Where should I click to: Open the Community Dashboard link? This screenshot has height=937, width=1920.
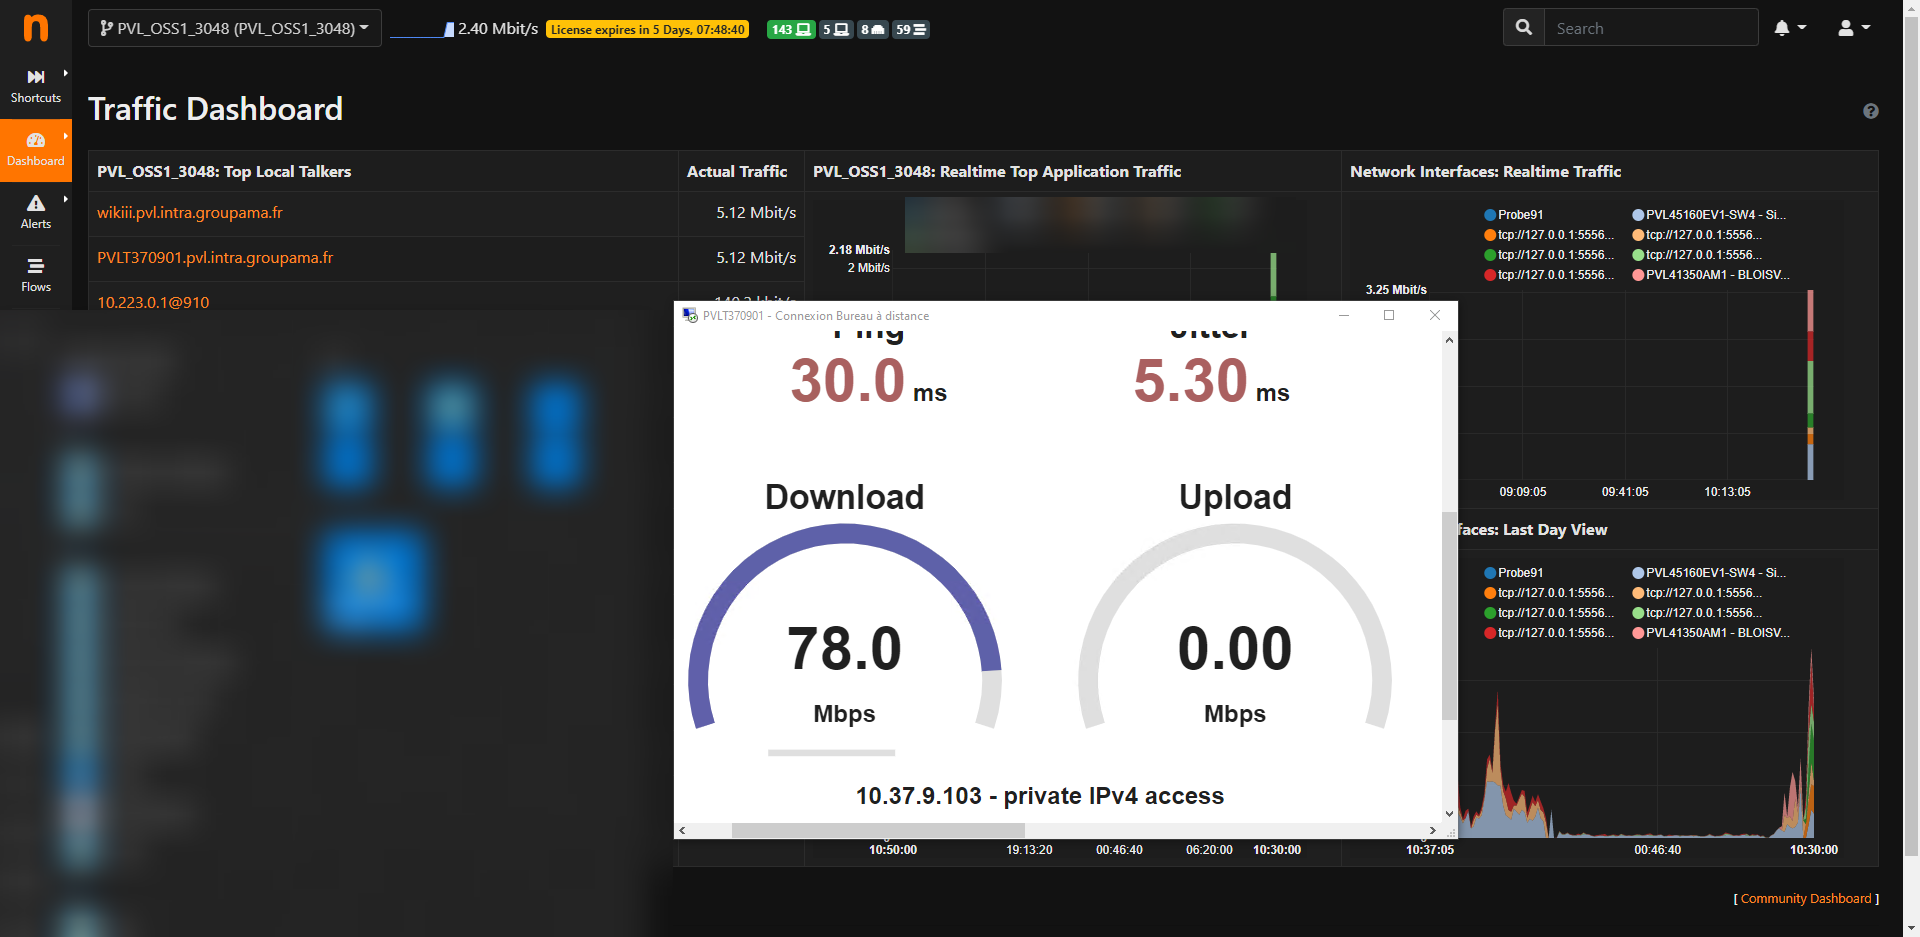1804,898
